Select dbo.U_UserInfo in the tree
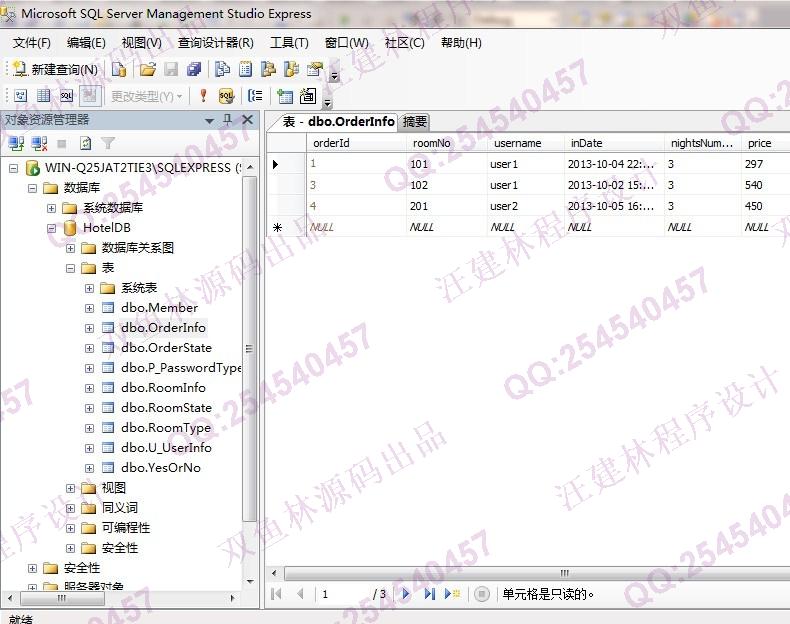Viewport: 790px width, 624px height. (x=166, y=448)
